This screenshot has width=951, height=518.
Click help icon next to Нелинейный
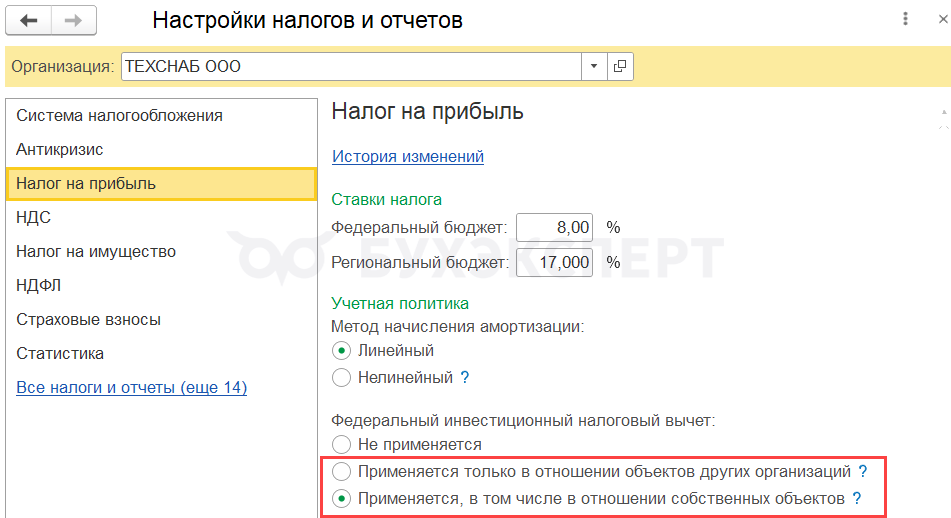[464, 378]
